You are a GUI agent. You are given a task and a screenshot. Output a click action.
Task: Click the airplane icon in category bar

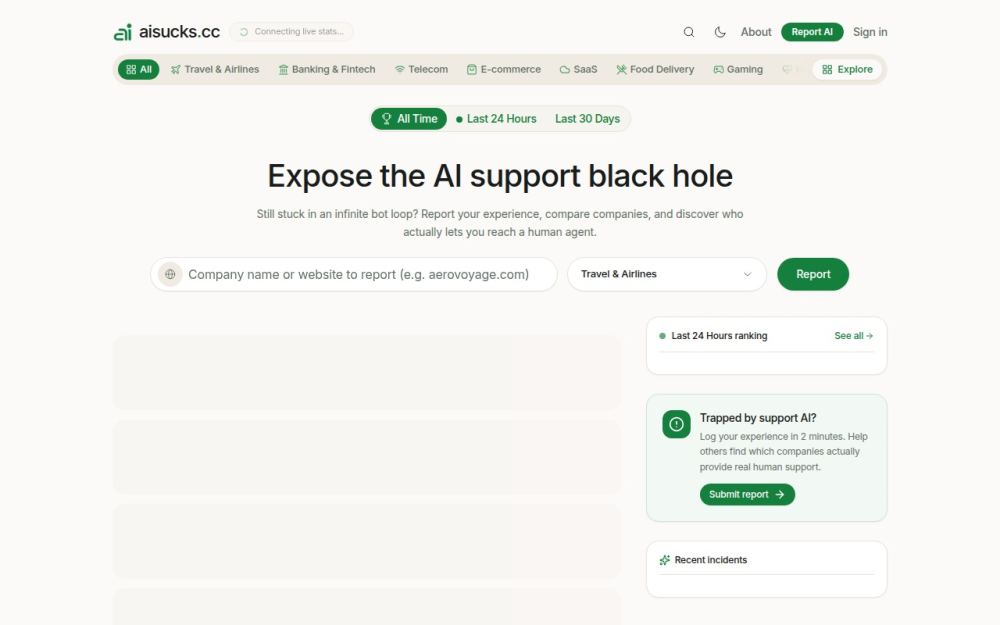pos(175,70)
